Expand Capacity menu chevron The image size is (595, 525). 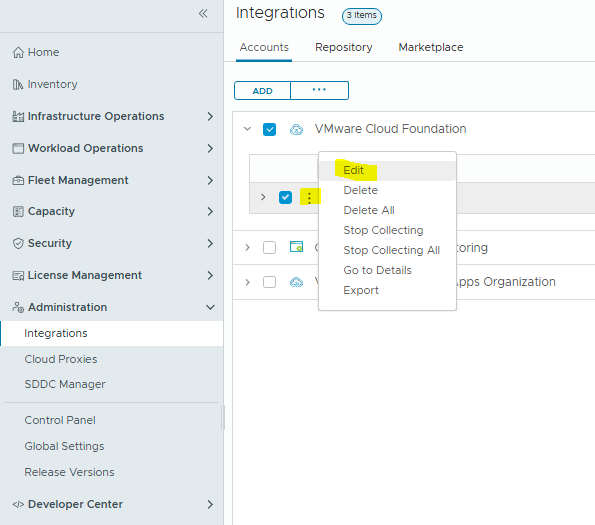coord(210,211)
